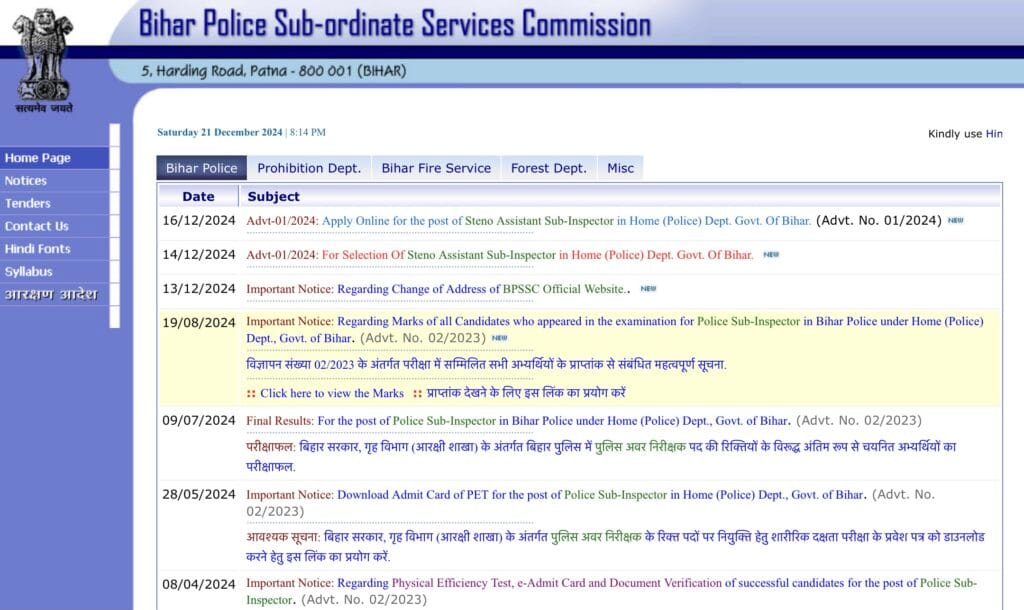Open Download Admit Card of PET notice
This screenshot has height=610, width=1024.
[556, 494]
